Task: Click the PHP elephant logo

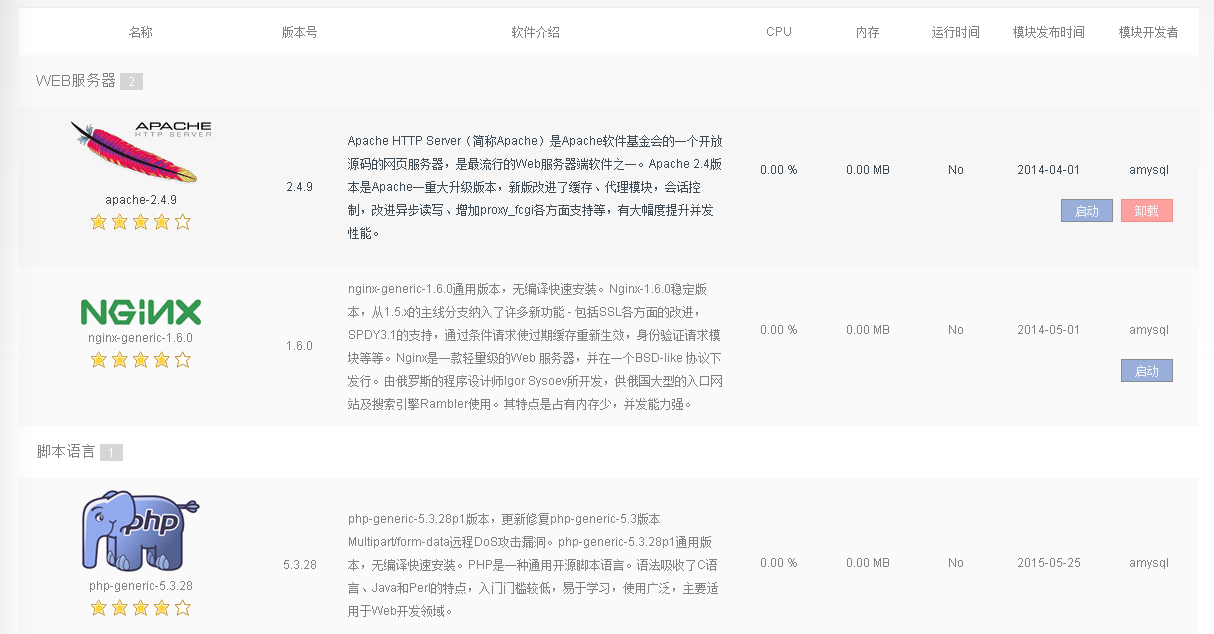Action: [x=140, y=530]
